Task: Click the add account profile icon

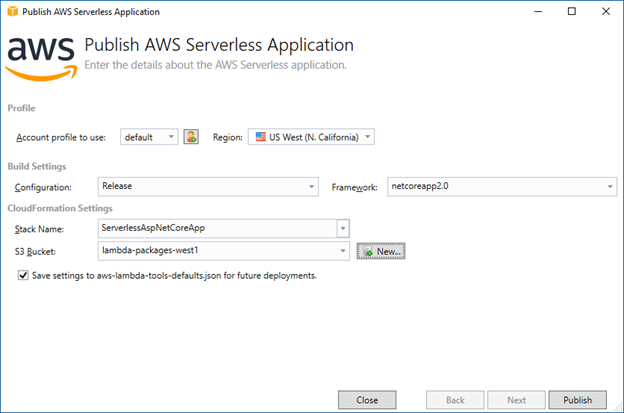Action: [191, 137]
